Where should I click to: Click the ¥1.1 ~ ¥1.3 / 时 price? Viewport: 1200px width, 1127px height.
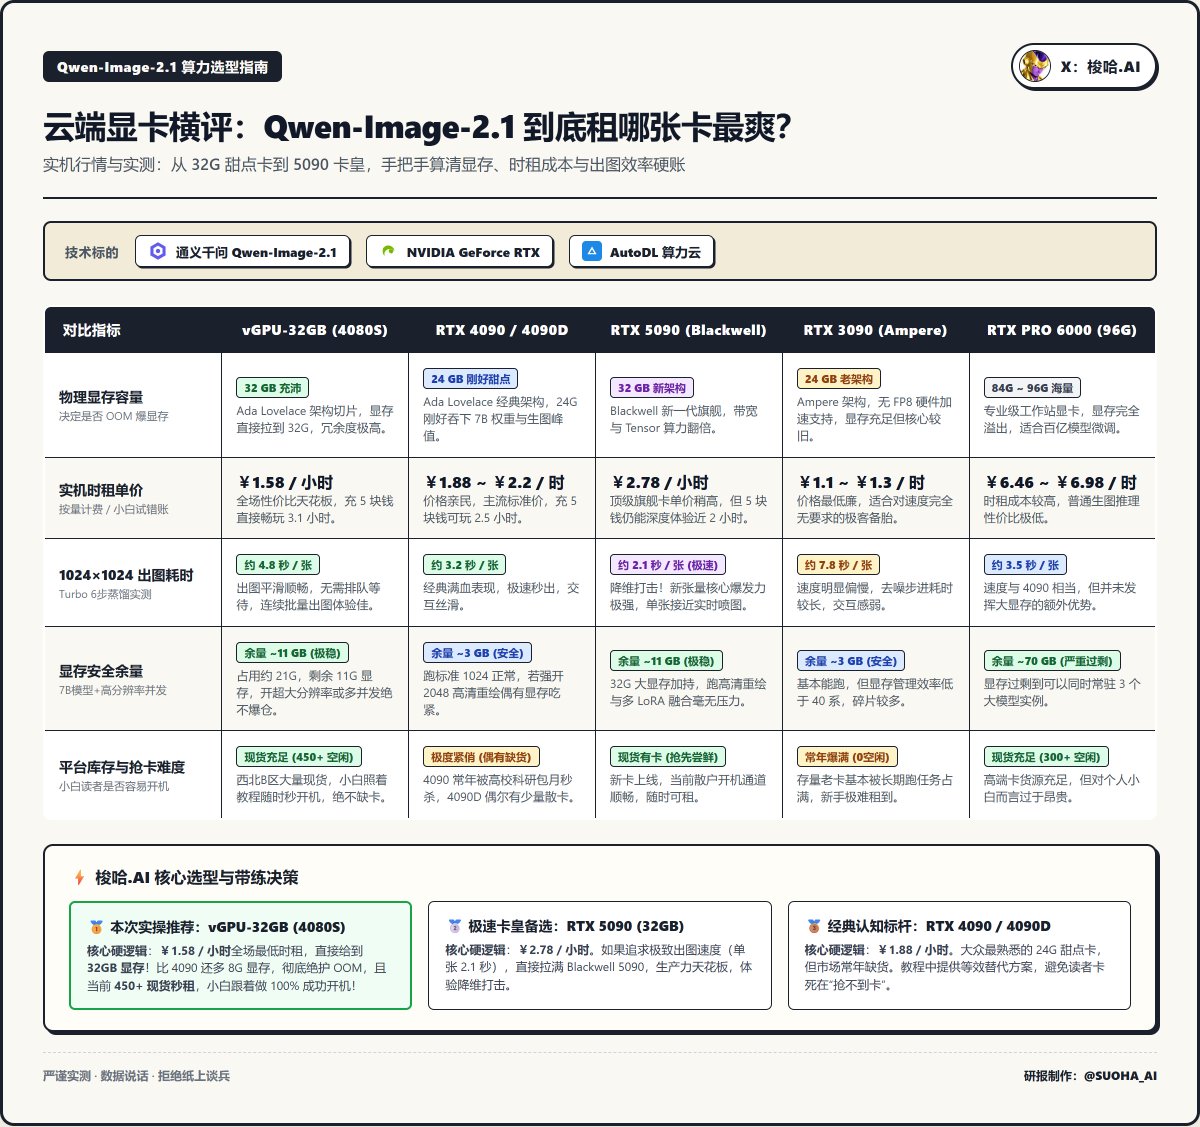(861, 482)
